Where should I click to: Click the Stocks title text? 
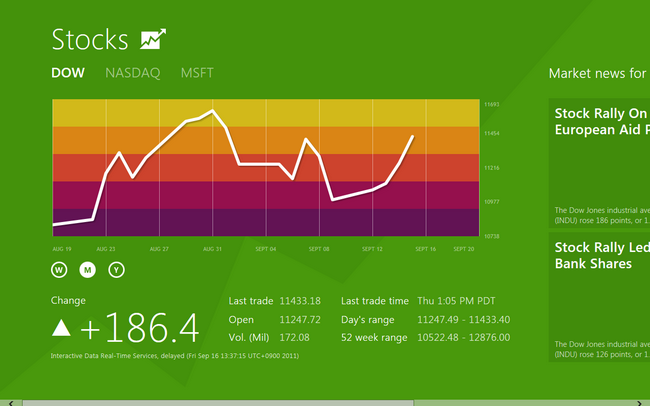[x=90, y=40]
